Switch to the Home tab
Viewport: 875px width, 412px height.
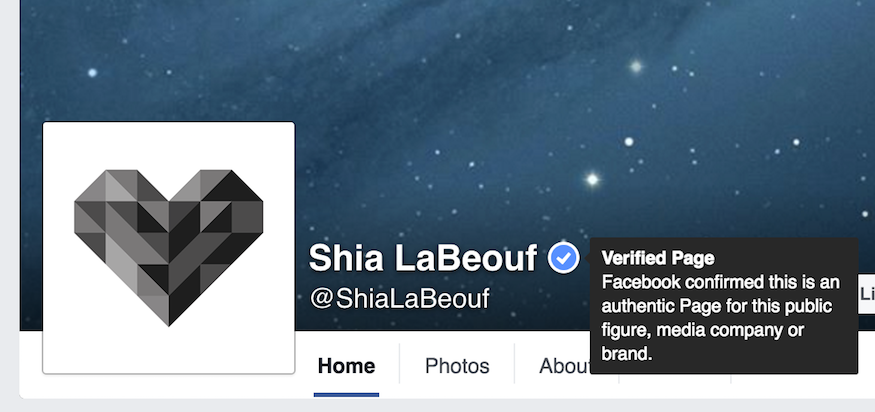pos(346,366)
